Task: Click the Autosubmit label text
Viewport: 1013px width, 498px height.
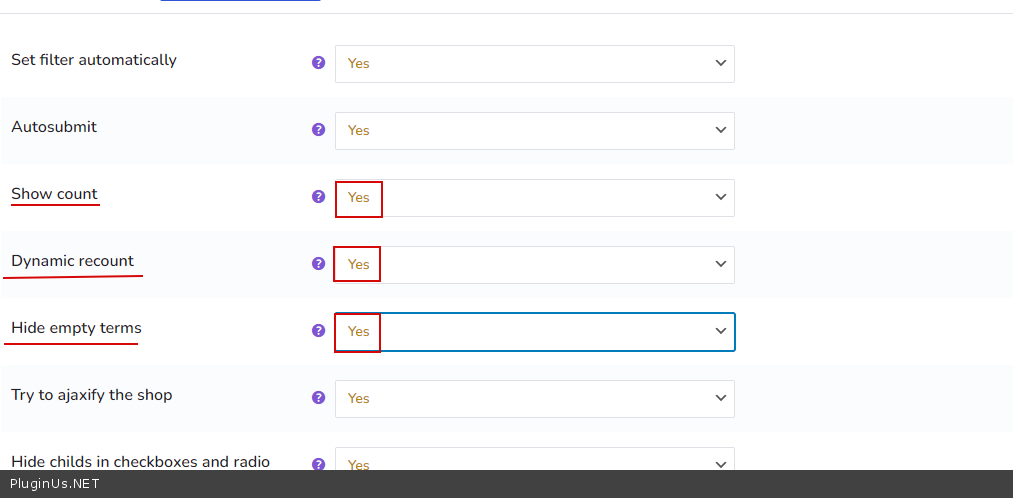Action: click(x=54, y=127)
